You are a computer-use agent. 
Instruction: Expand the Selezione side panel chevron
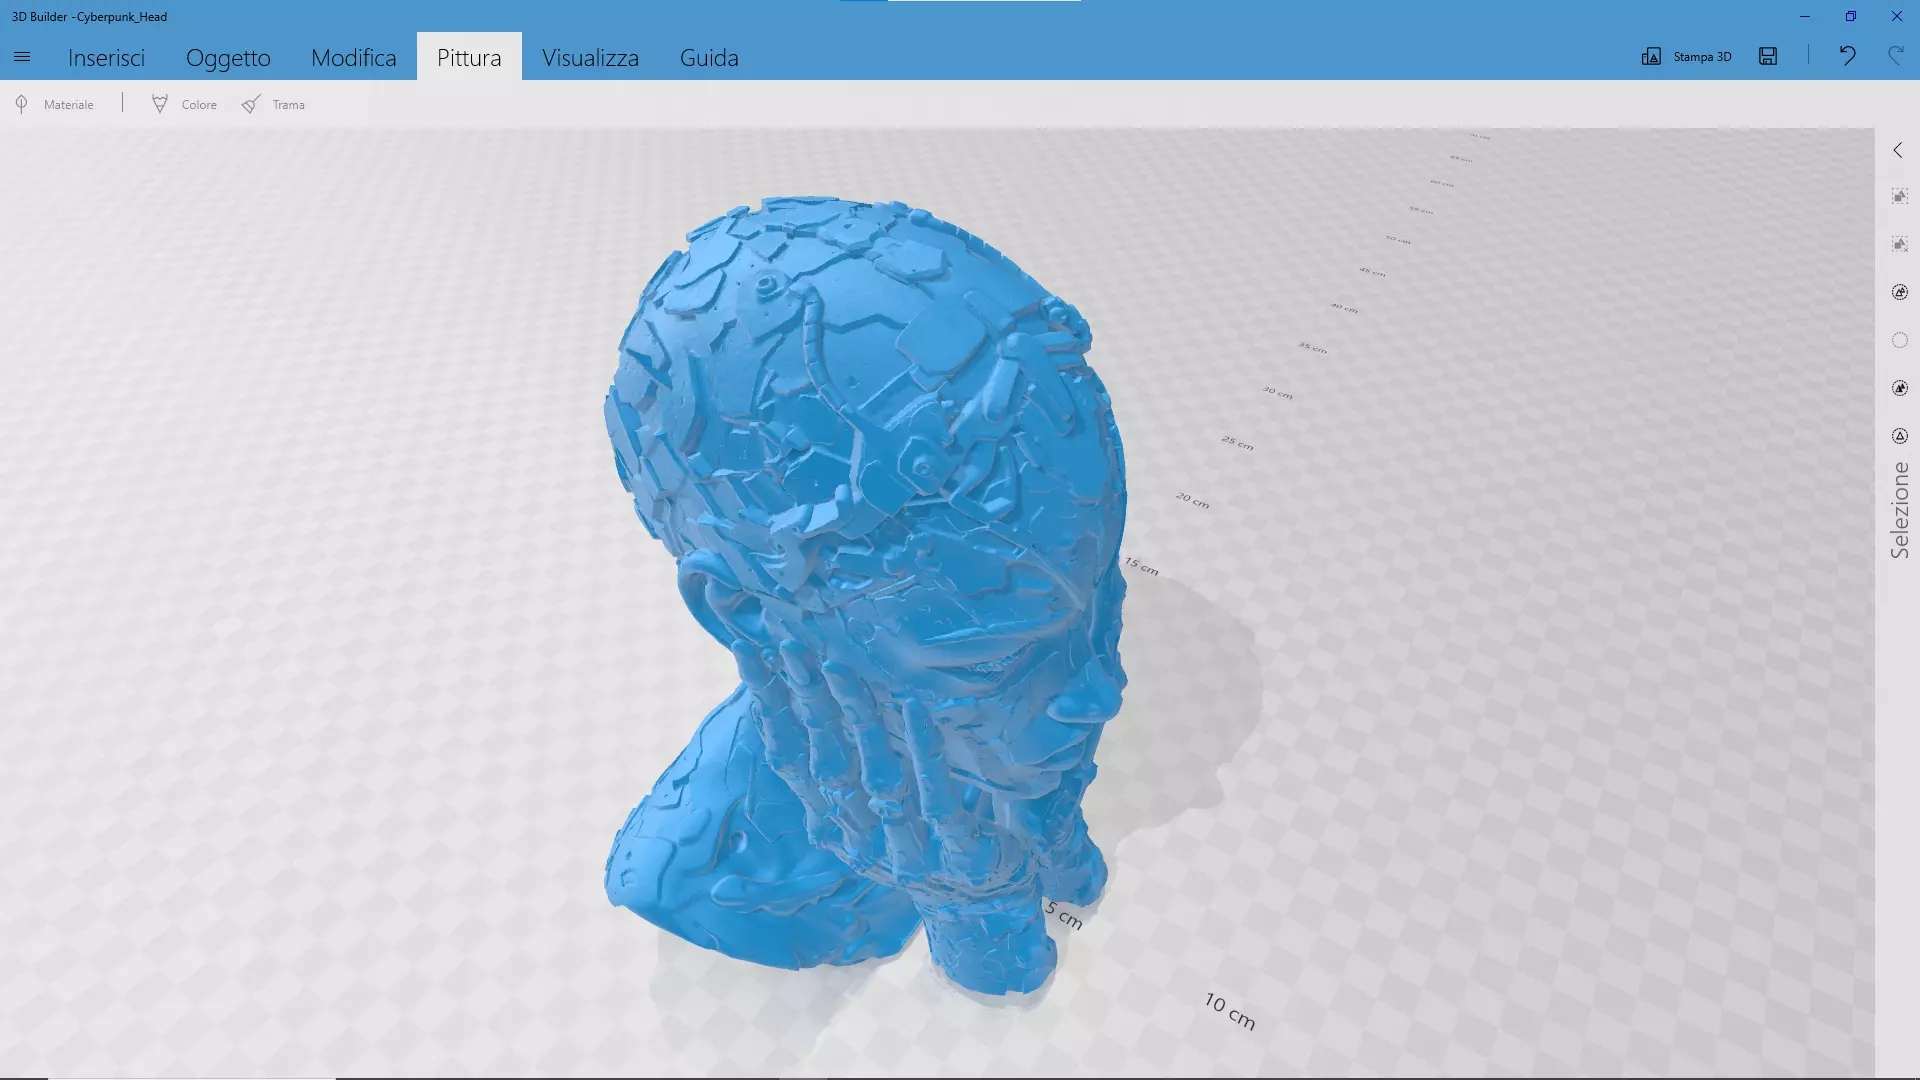pos(1898,150)
